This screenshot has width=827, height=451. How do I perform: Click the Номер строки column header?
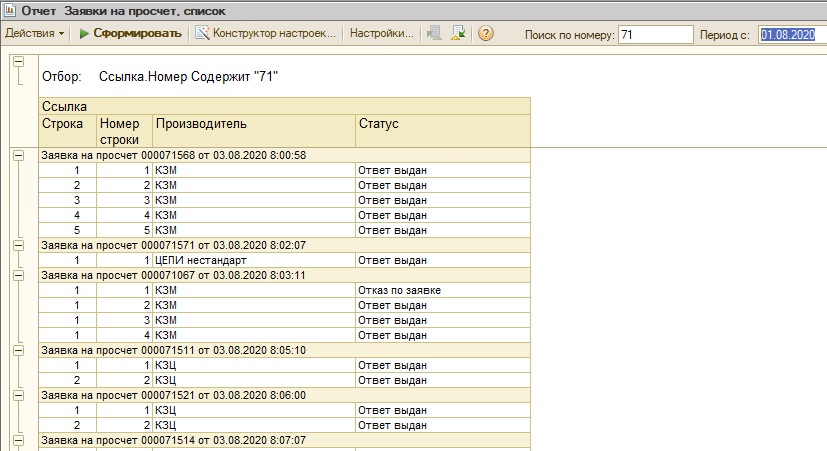[x=124, y=131]
